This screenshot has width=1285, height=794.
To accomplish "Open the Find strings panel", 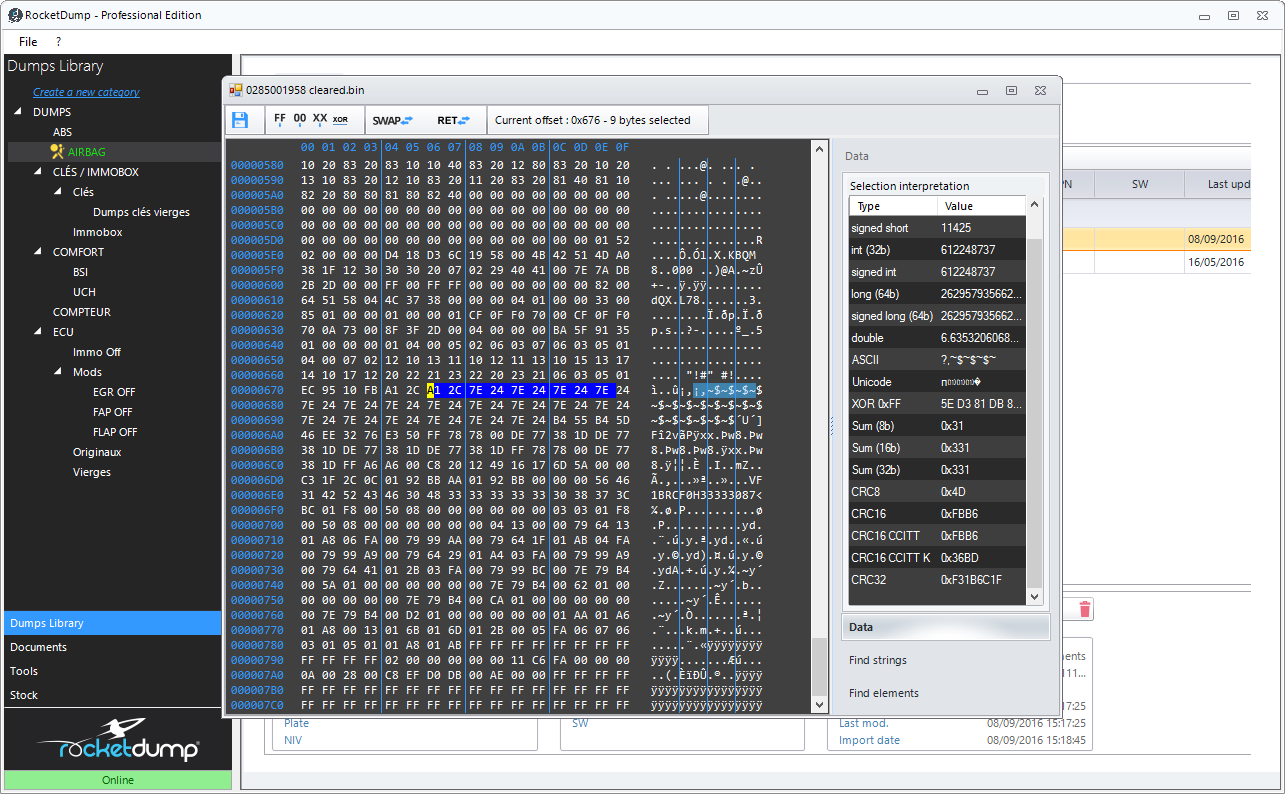I will (878, 660).
